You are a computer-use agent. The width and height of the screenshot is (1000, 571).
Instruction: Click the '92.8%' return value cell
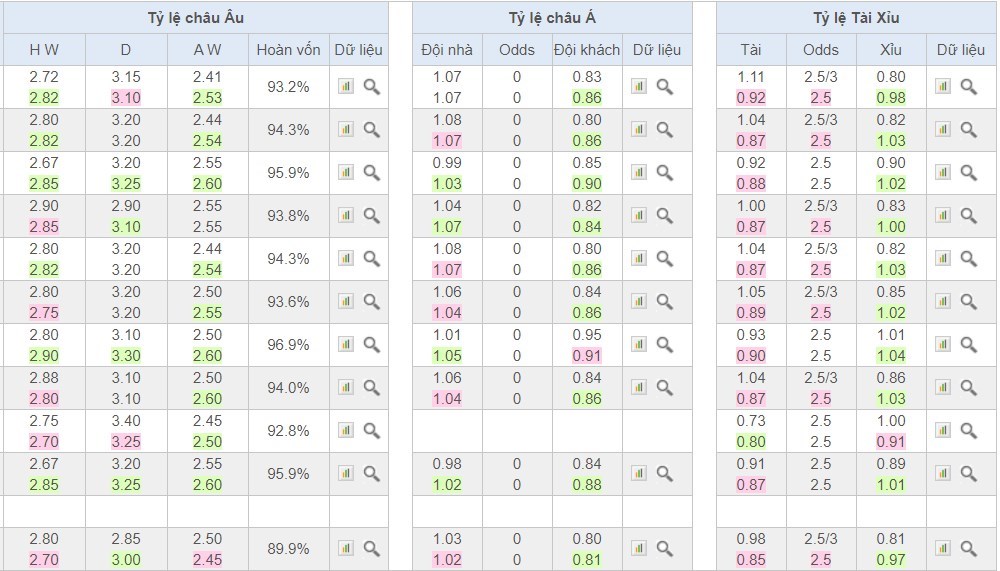pos(288,431)
